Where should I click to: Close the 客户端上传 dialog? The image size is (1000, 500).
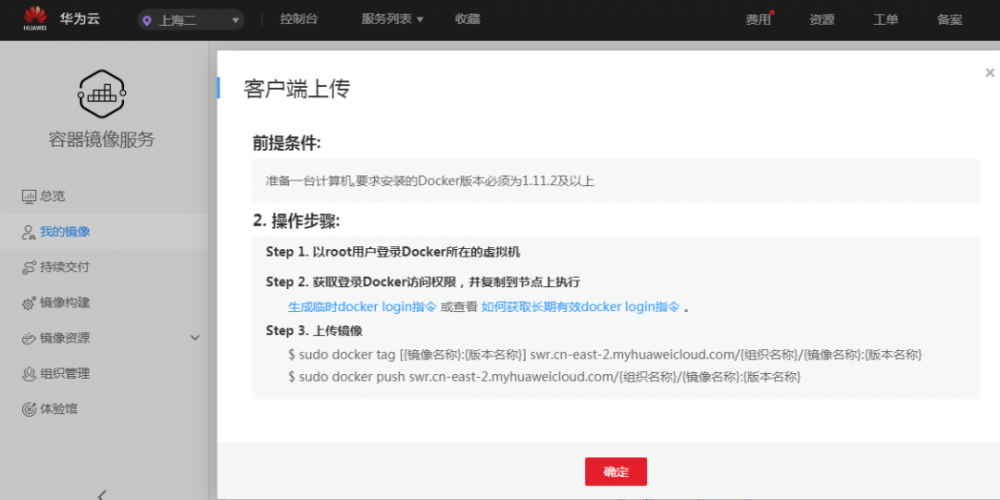[x=989, y=73]
